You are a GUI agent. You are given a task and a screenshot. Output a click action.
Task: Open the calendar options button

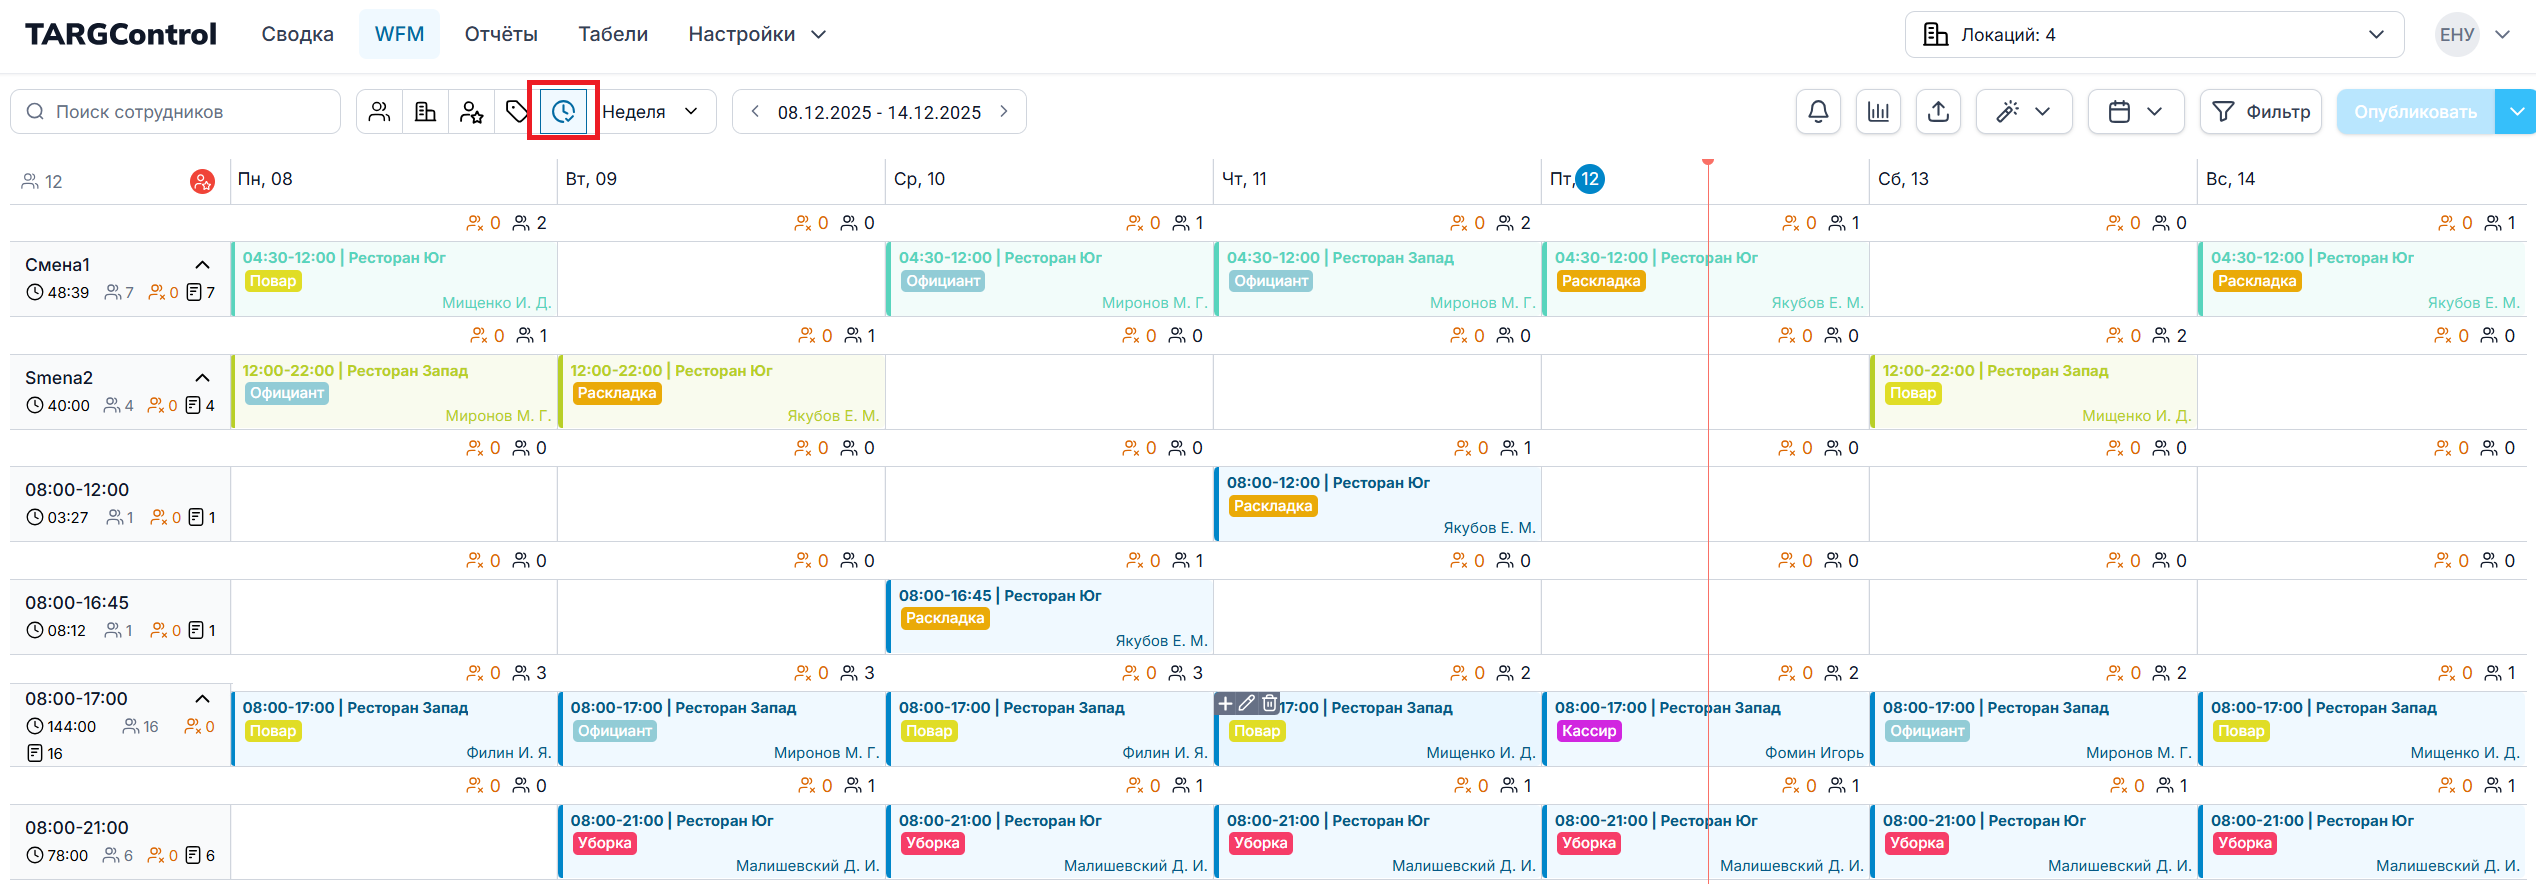click(x=2135, y=112)
